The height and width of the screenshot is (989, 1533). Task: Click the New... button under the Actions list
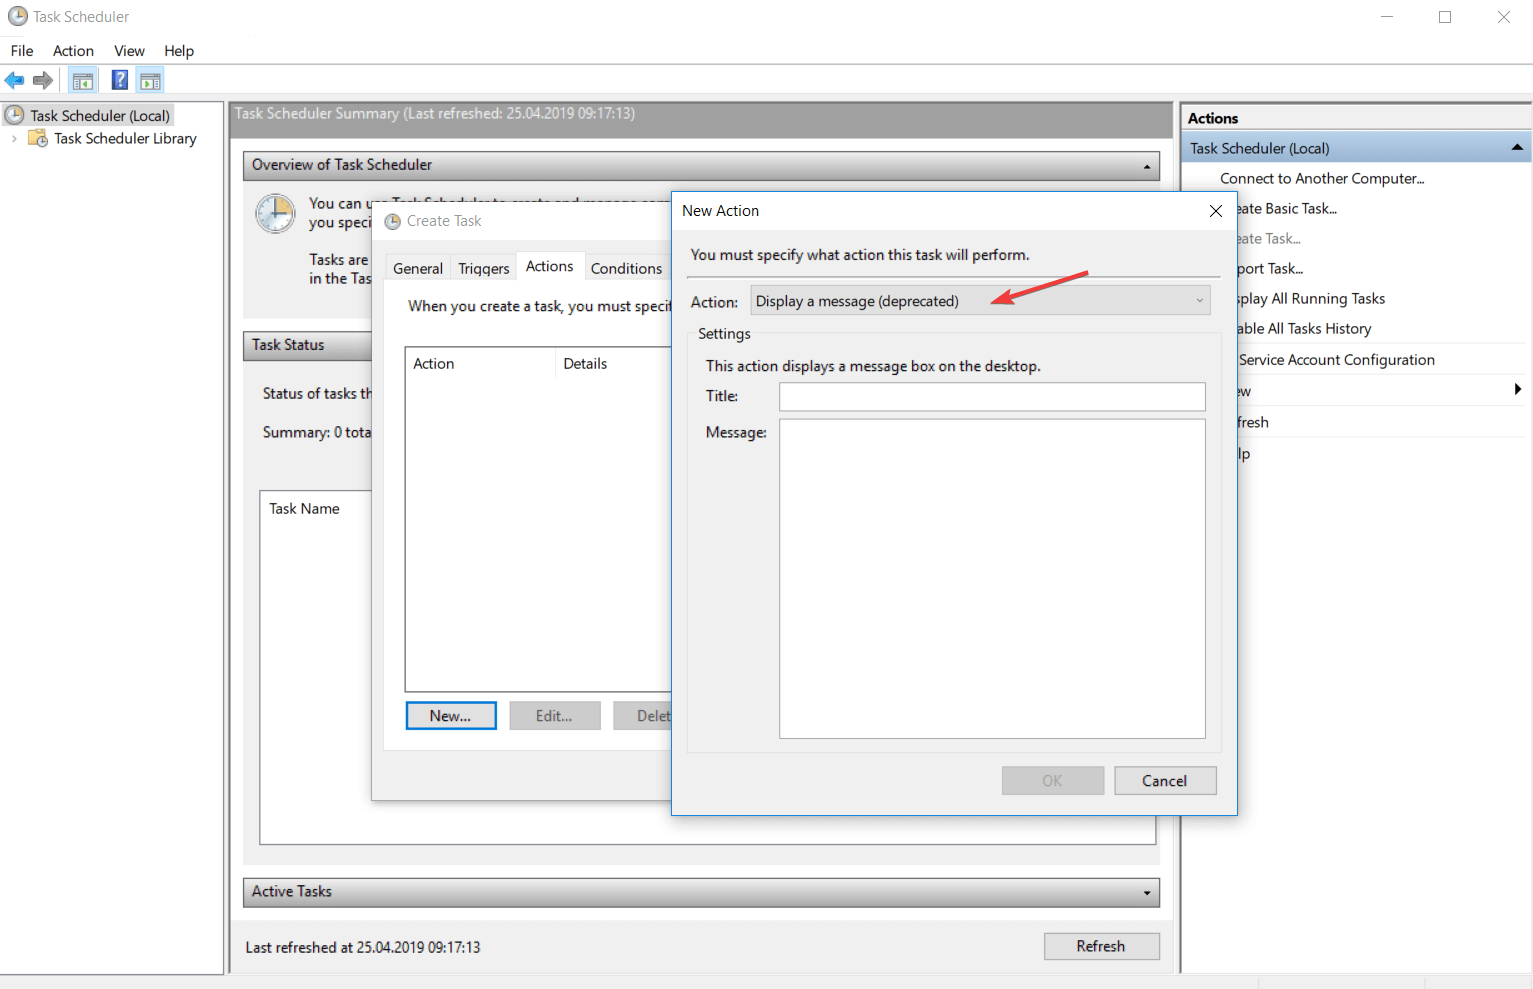point(450,715)
